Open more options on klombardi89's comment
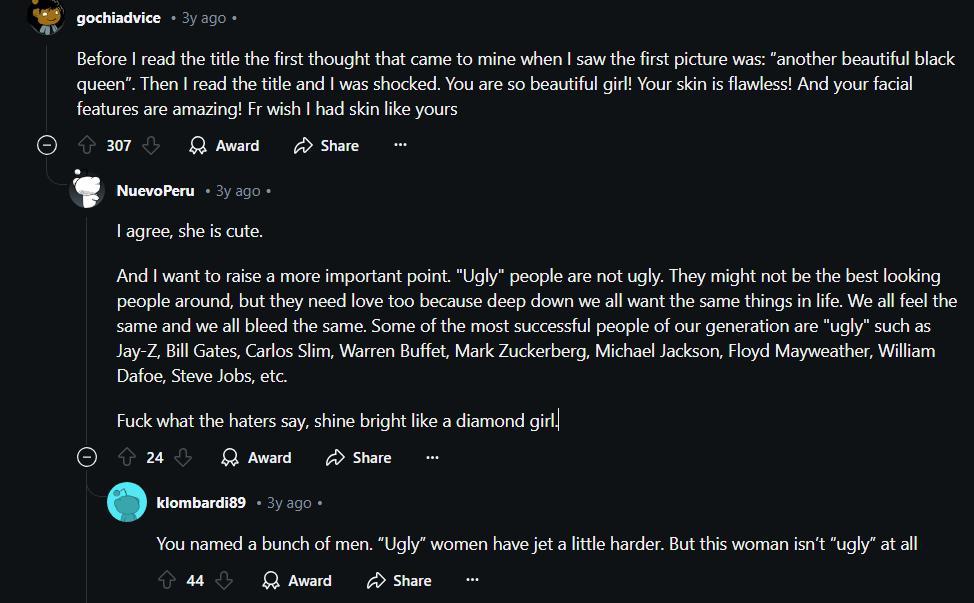The width and height of the screenshot is (974, 603). (x=472, y=581)
